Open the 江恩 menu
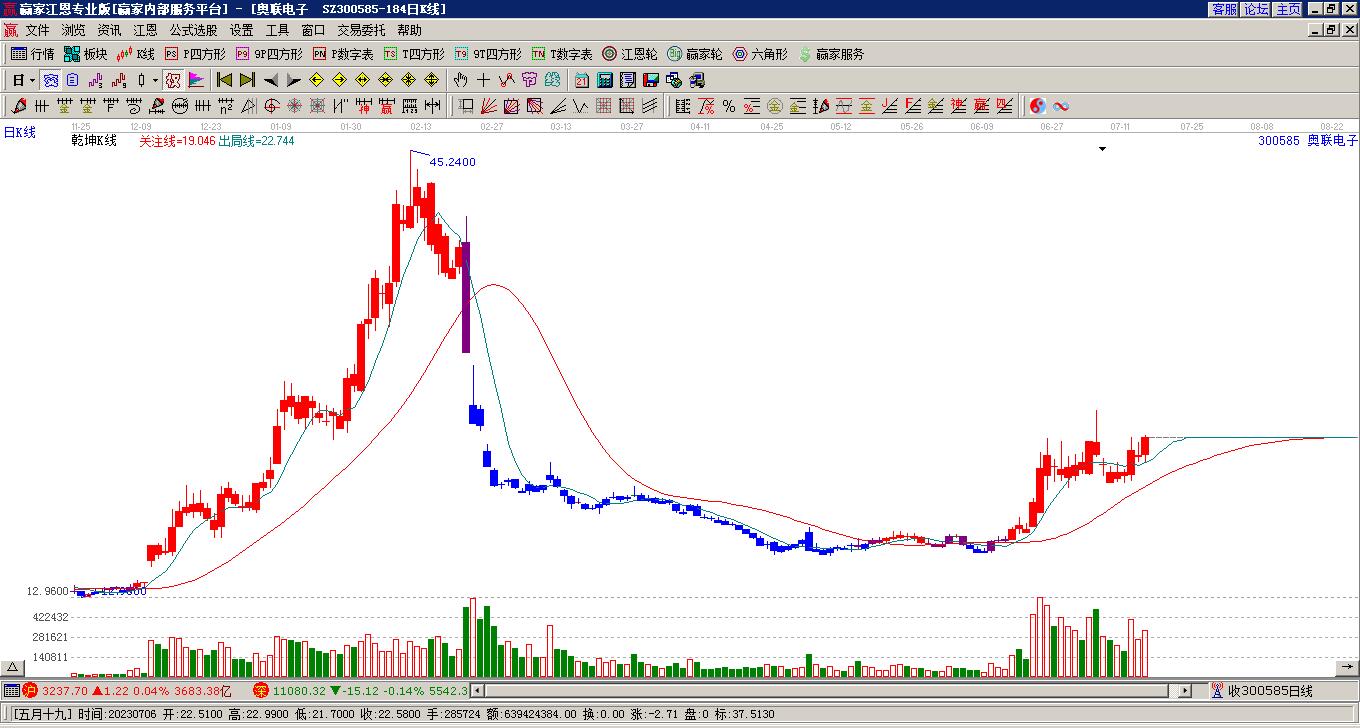The height and width of the screenshot is (728, 1360). 145,30
